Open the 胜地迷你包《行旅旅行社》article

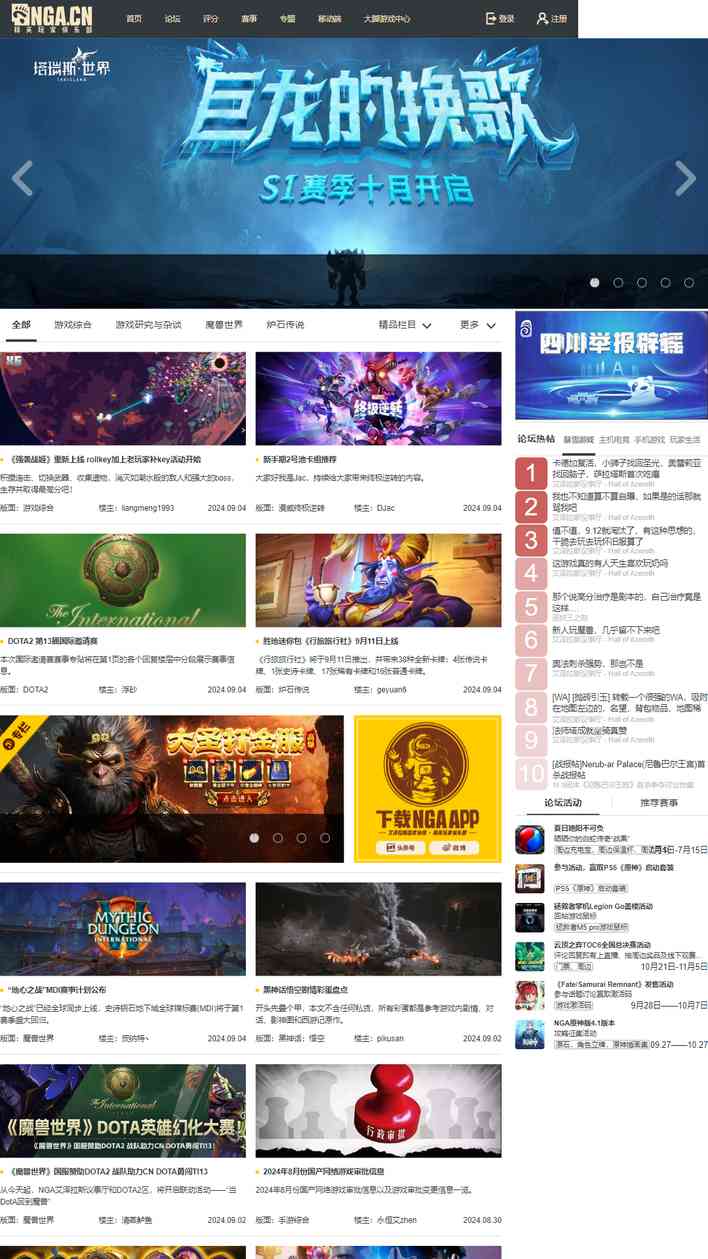click(330, 641)
